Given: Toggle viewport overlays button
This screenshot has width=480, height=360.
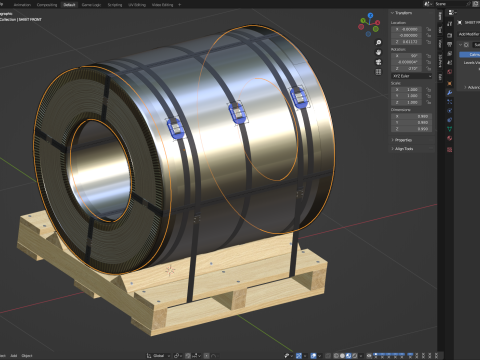Looking at the screenshot, I should (313, 356).
